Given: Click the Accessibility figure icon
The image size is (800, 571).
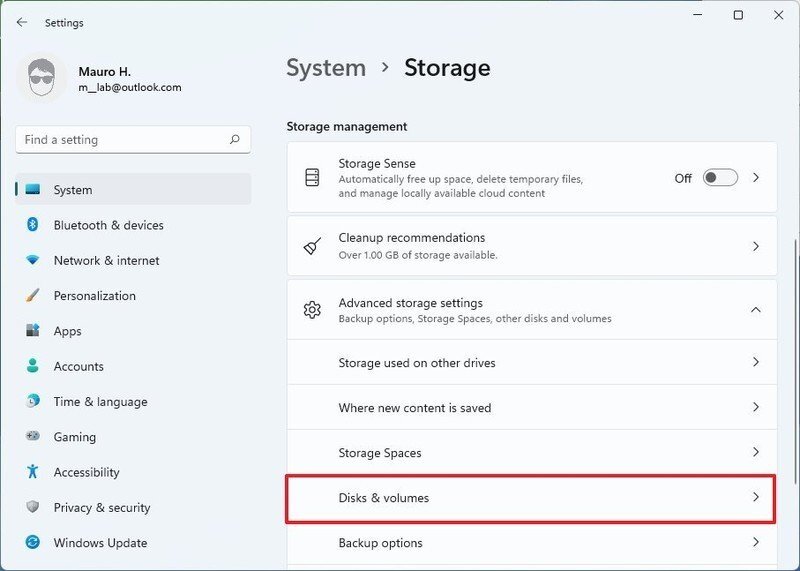Looking at the screenshot, I should [33, 472].
